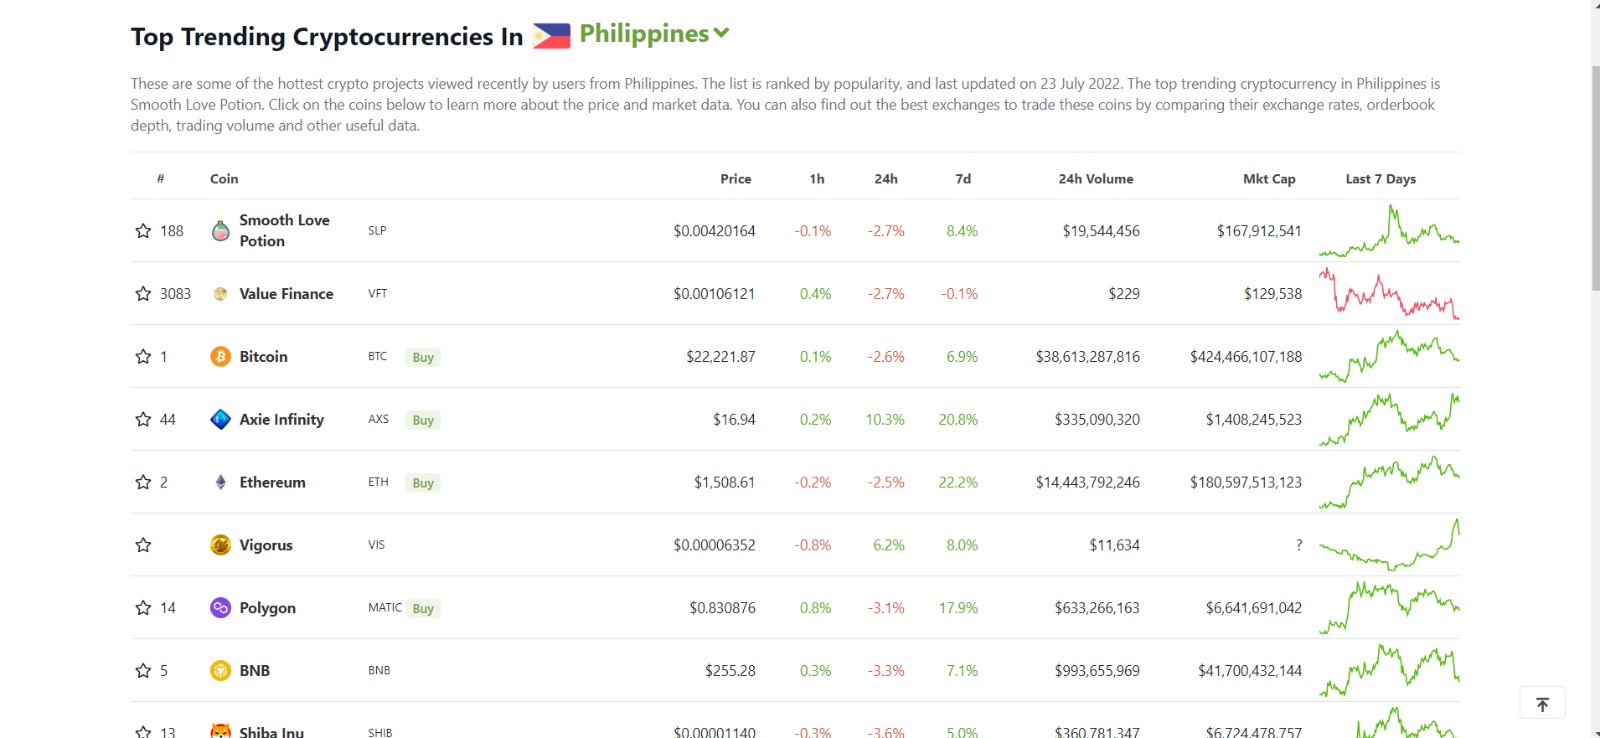Open the Value Finance coin link
The height and width of the screenshot is (738, 1600).
click(x=286, y=294)
